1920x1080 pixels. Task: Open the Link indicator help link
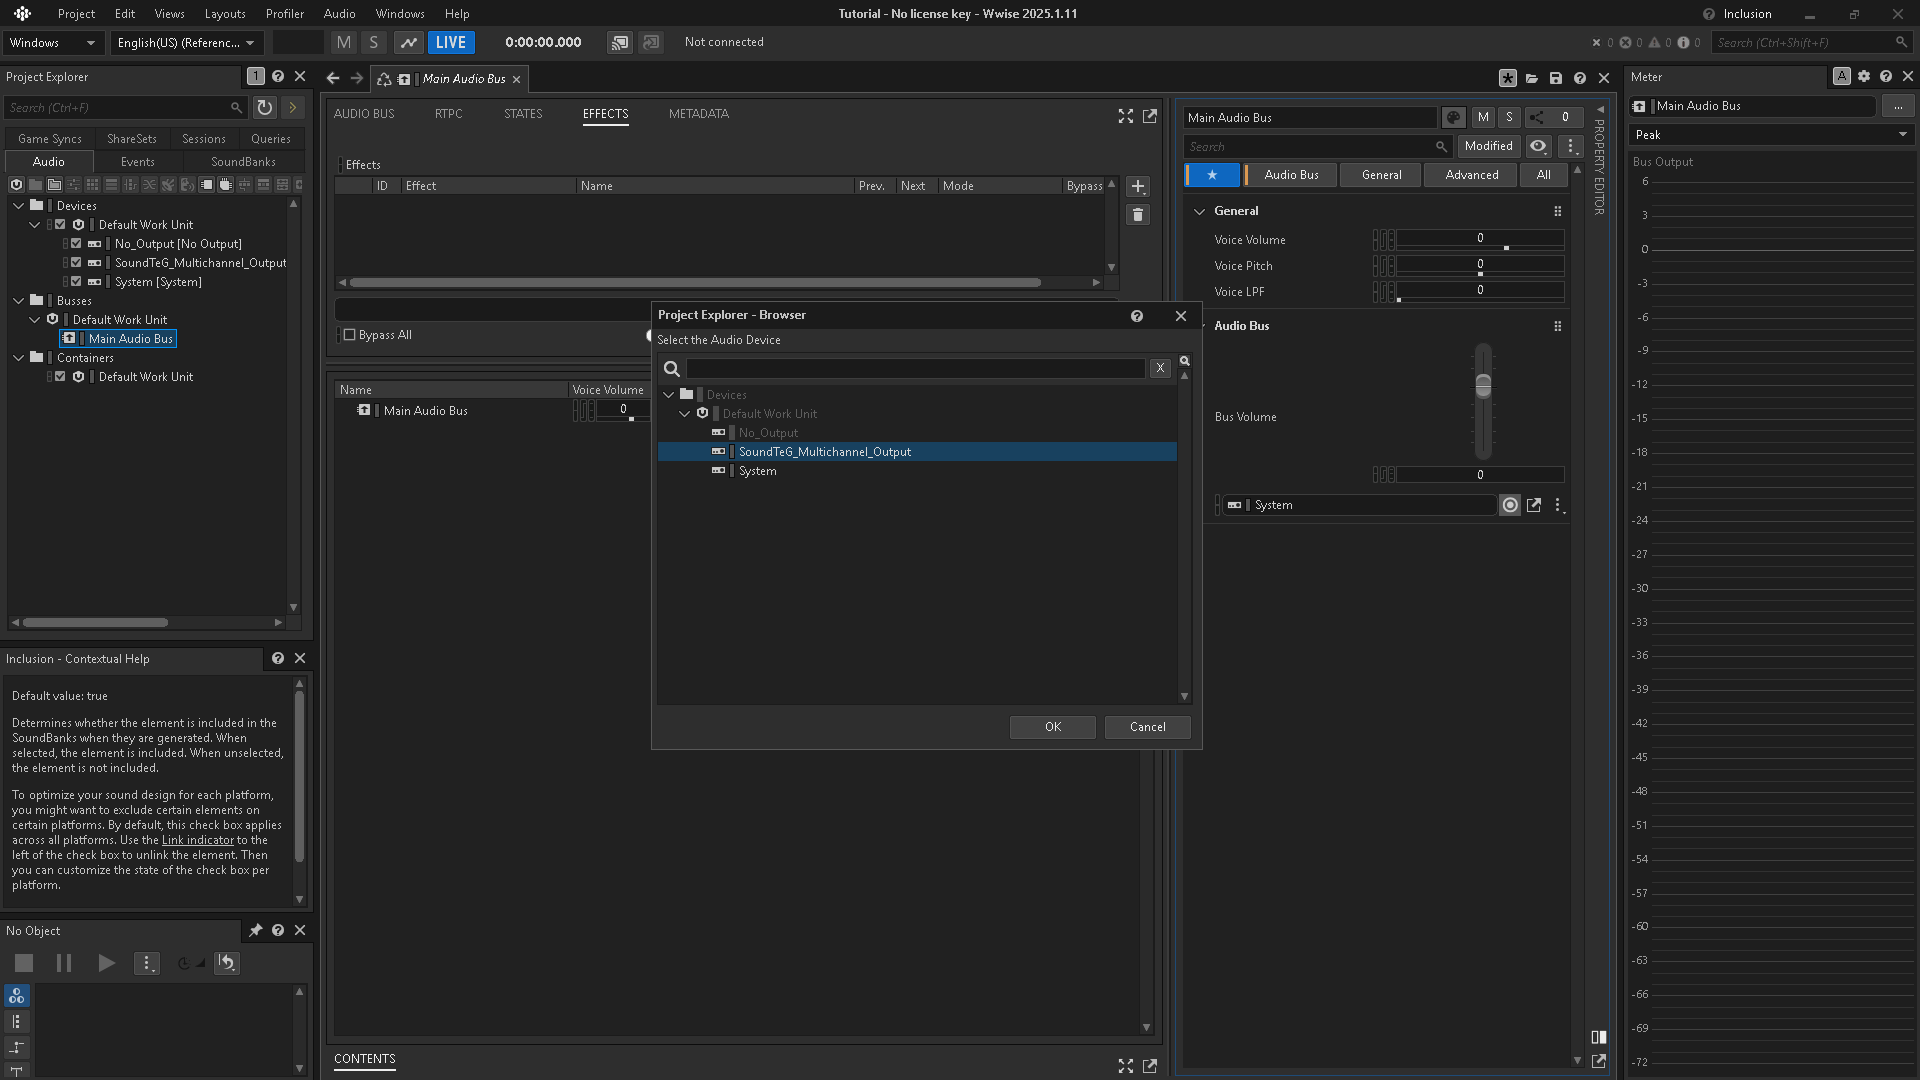tap(197, 840)
